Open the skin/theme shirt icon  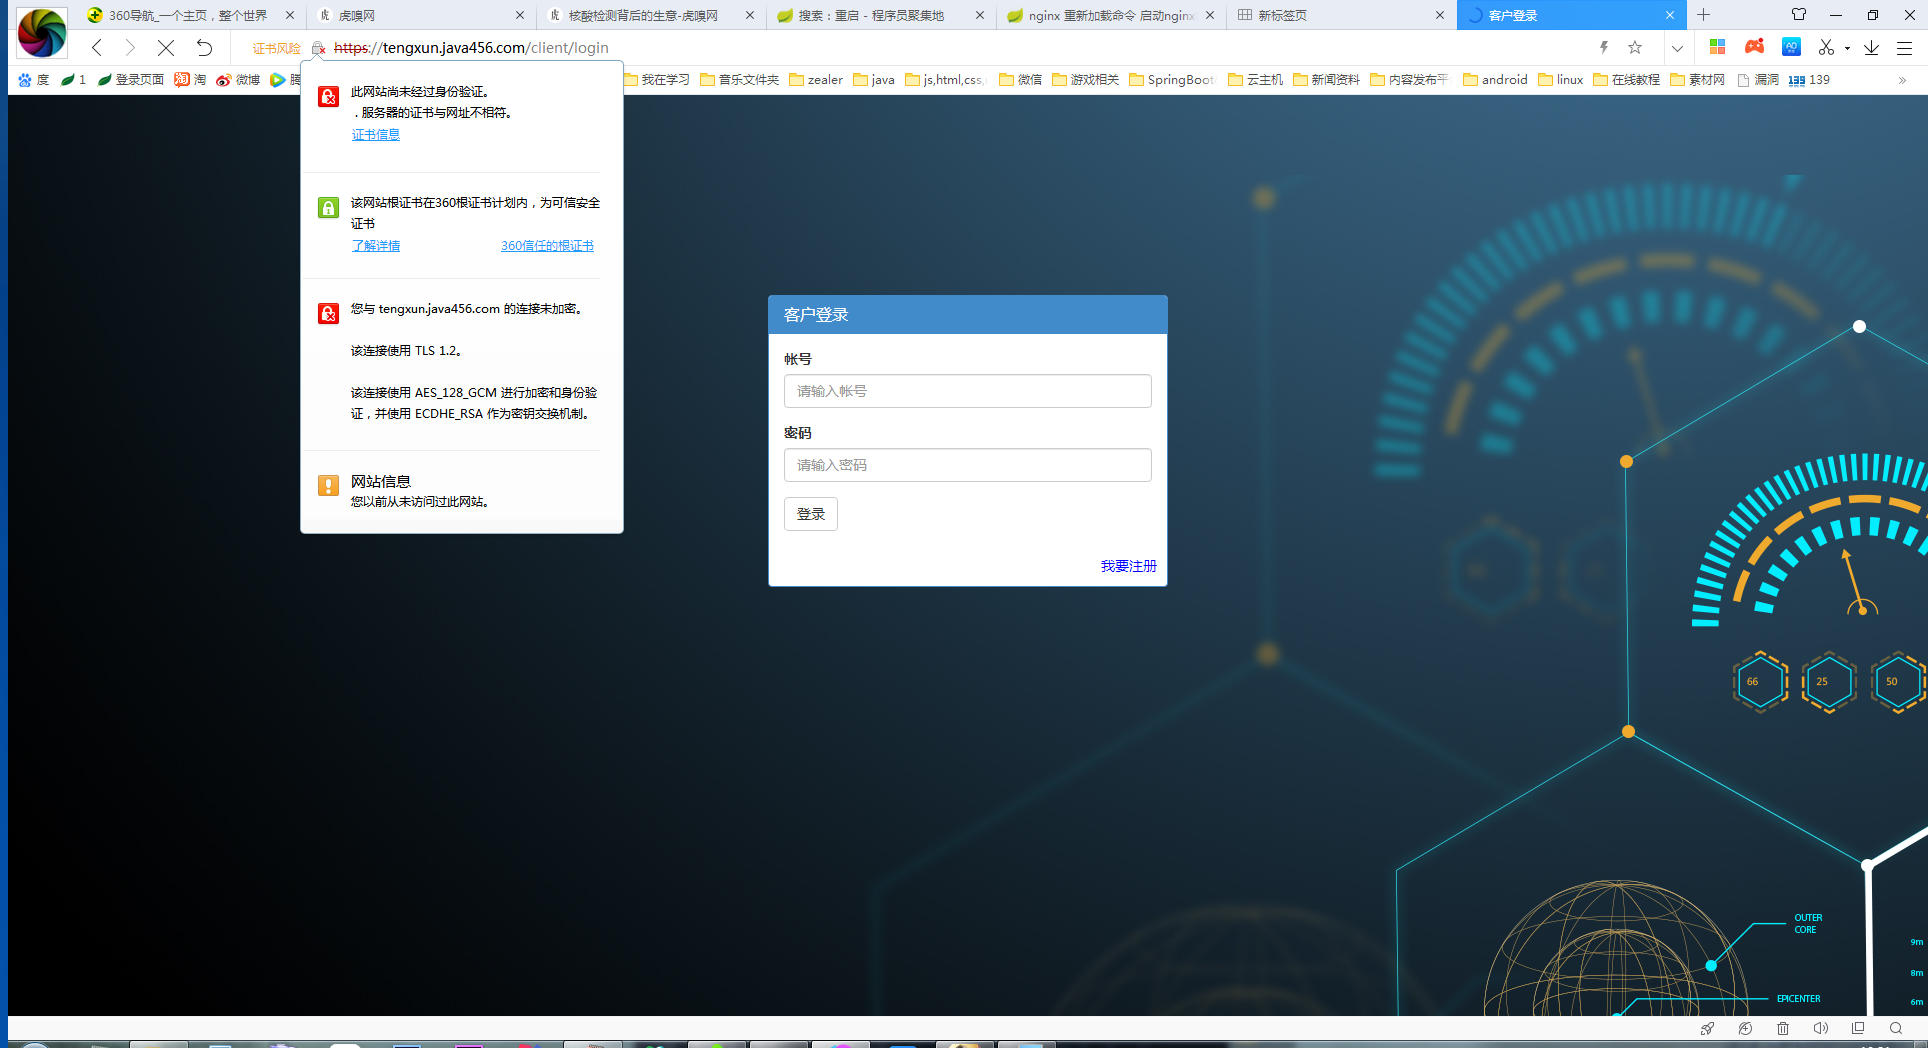[1799, 15]
